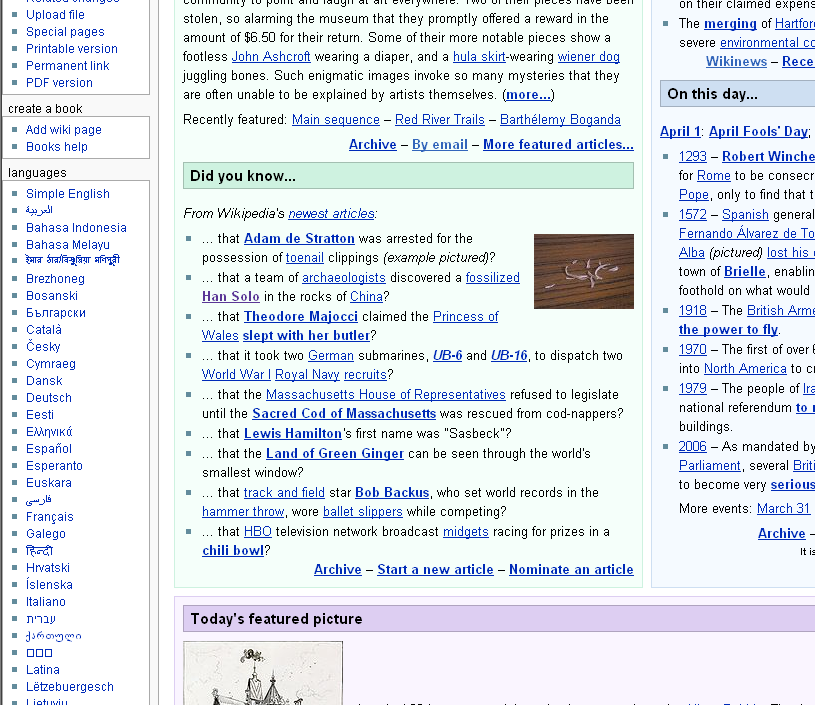Open newest articles link
Image resolution: width=815 pixels, height=705 pixels.
pyautogui.click(x=331, y=214)
